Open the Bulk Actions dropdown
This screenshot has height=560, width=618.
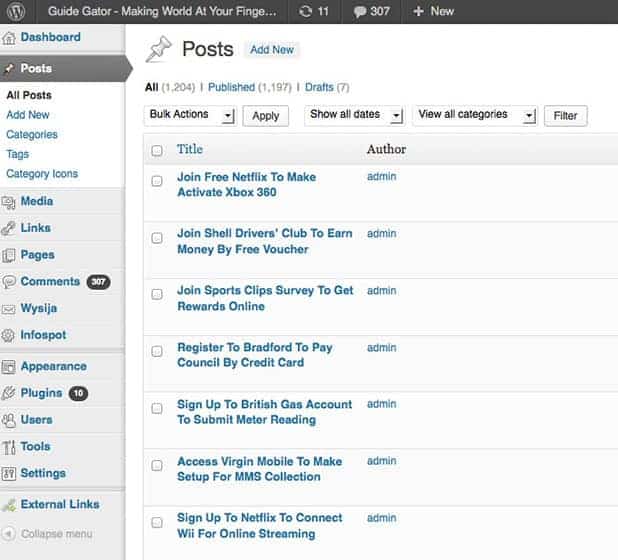[190, 115]
